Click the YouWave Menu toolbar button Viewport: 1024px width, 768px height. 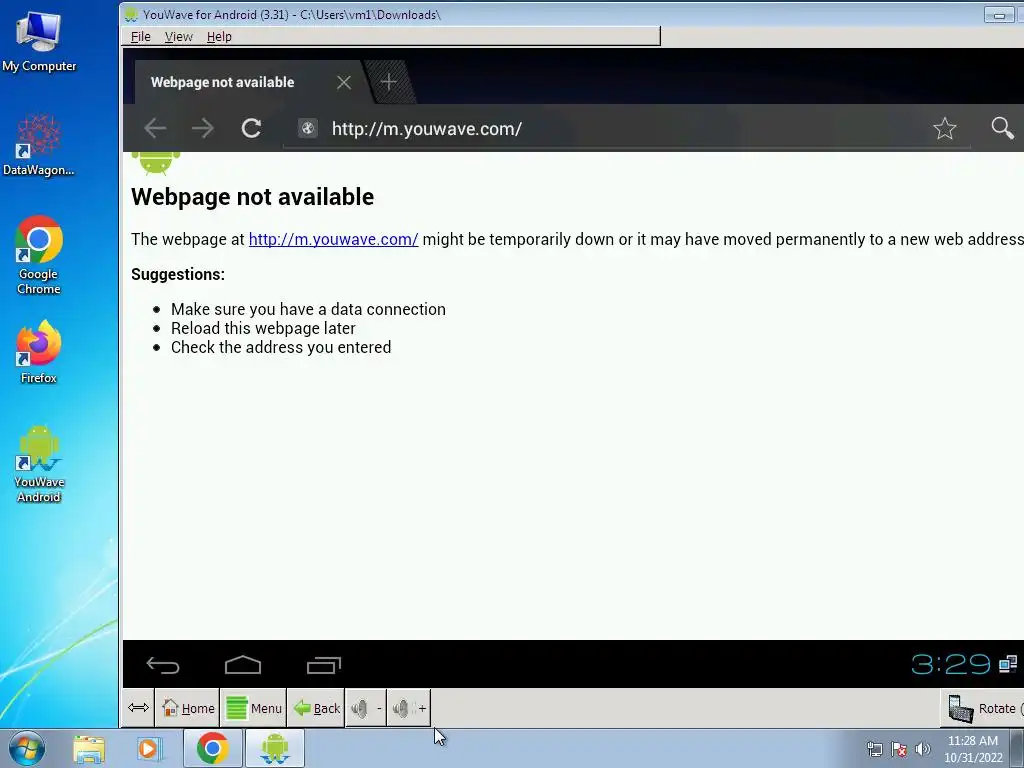(x=253, y=708)
